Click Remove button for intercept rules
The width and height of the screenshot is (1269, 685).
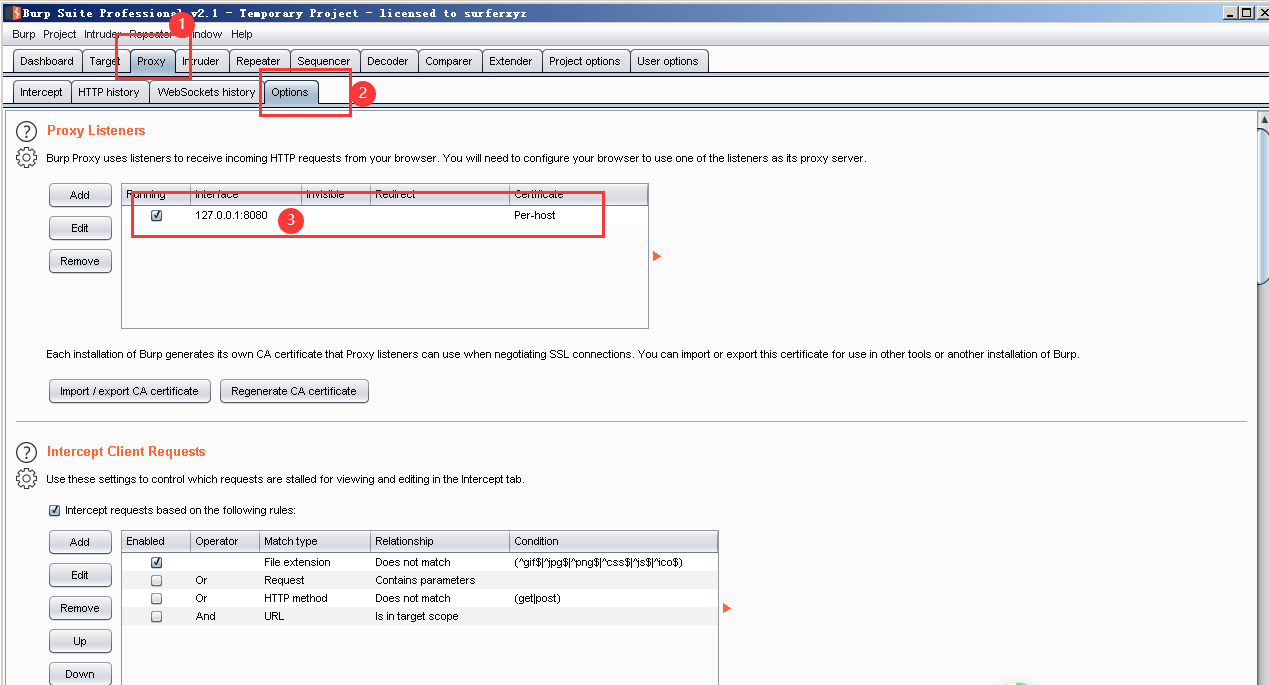click(x=80, y=608)
